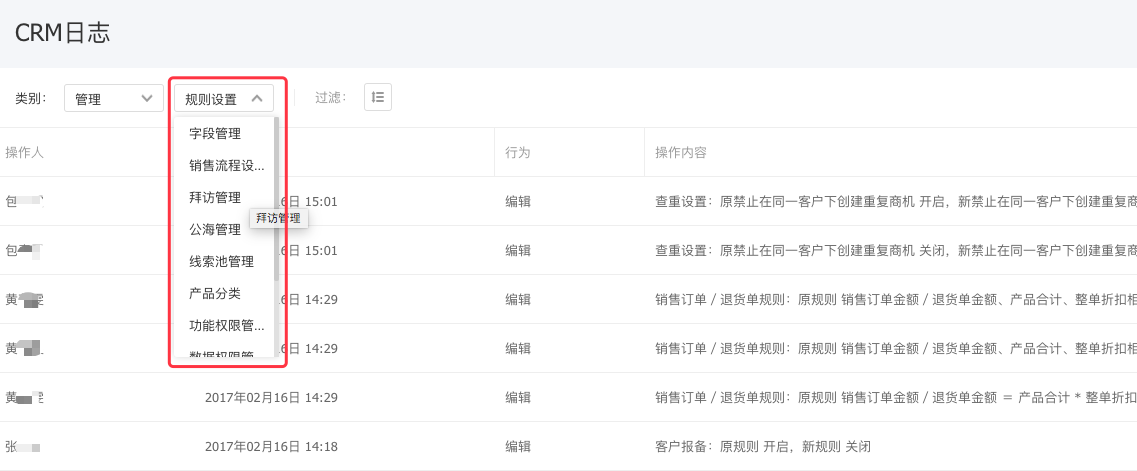Select the 功能权限管... option
This screenshot has height=471, width=1137.
pos(226,325)
